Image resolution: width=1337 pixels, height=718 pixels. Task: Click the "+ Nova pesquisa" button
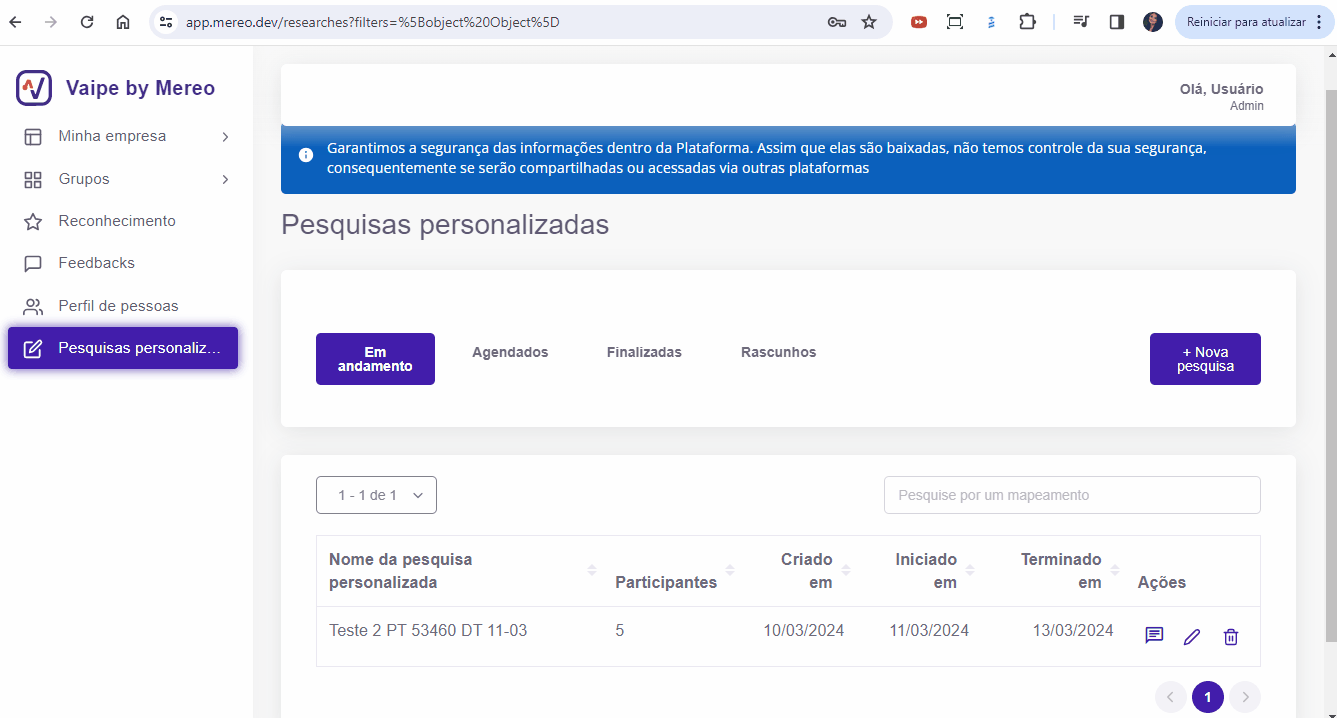click(x=1205, y=358)
